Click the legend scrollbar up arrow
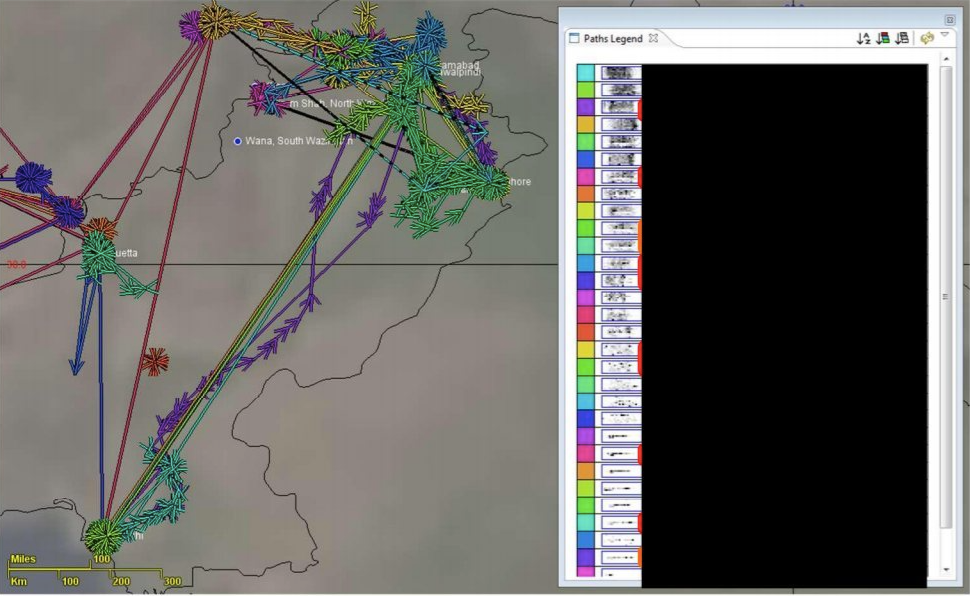The height and width of the screenshot is (596, 970). click(946, 59)
